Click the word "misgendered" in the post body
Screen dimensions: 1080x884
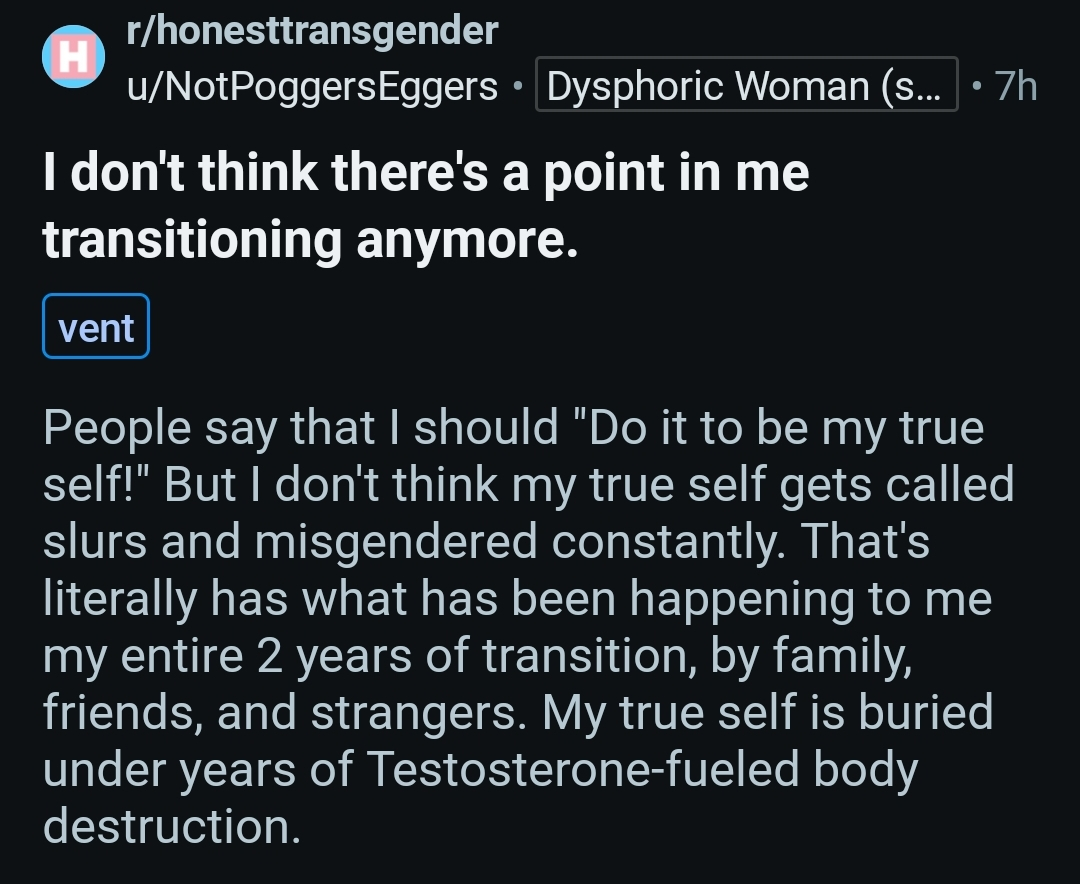point(397,542)
